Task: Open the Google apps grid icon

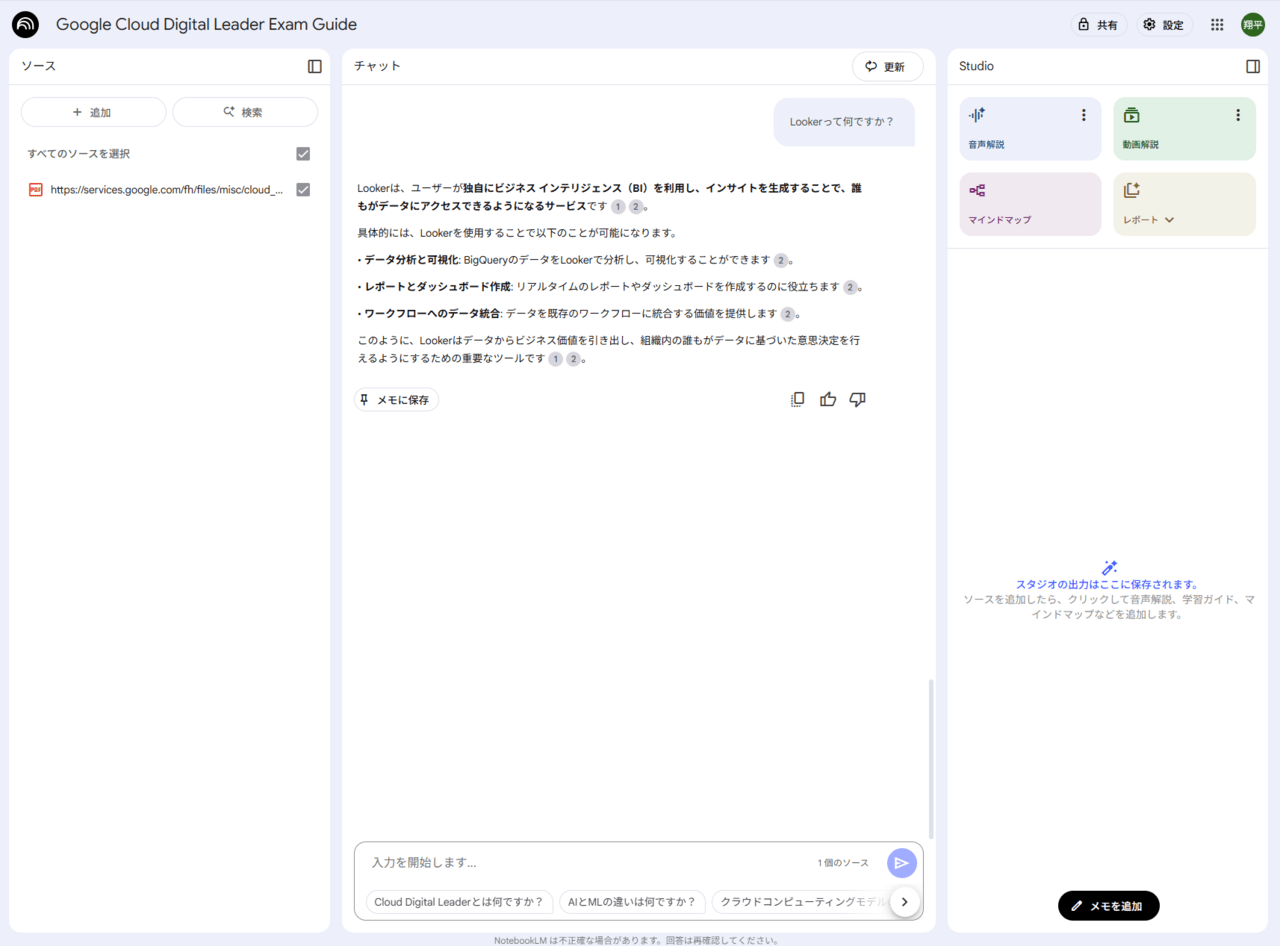Action: coord(1217,25)
